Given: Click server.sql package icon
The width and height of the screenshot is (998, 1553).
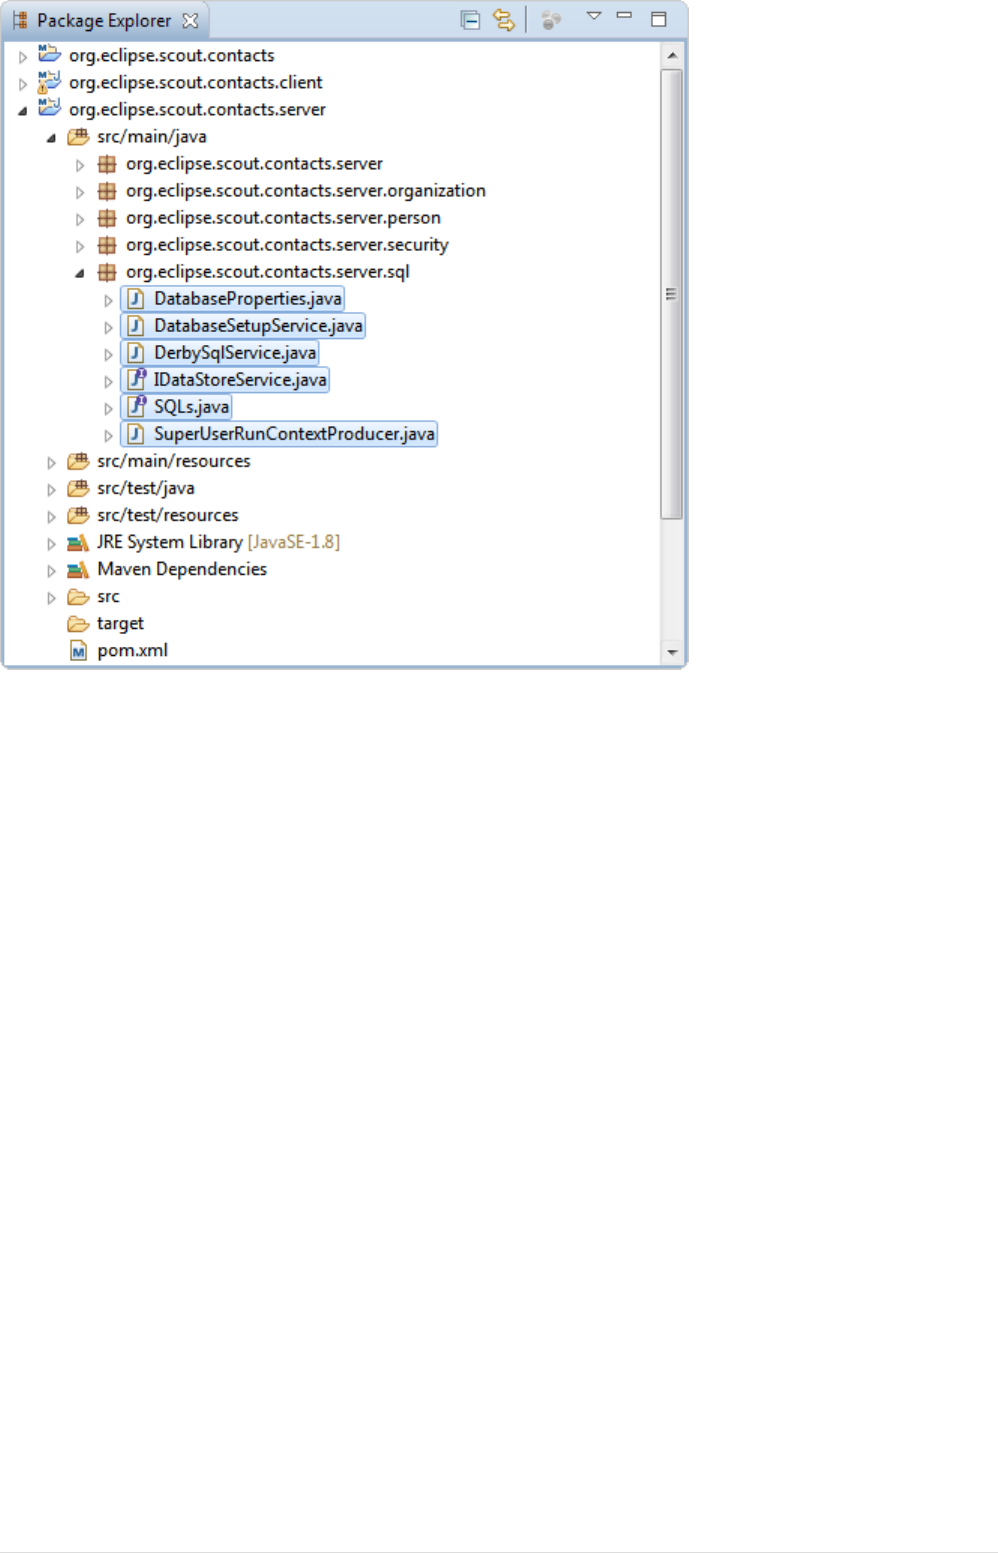Looking at the screenshot, I should click(107, 271).
